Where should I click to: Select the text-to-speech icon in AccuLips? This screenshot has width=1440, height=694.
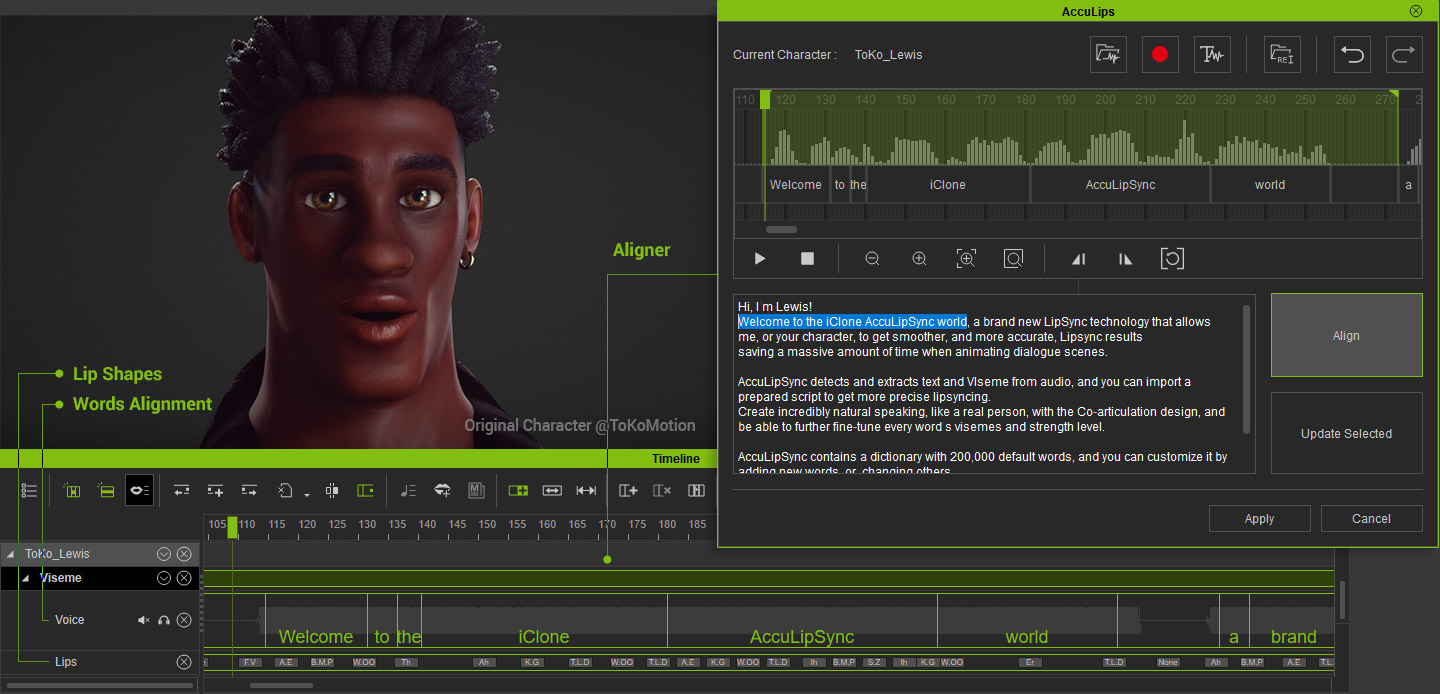(1212, 54)
